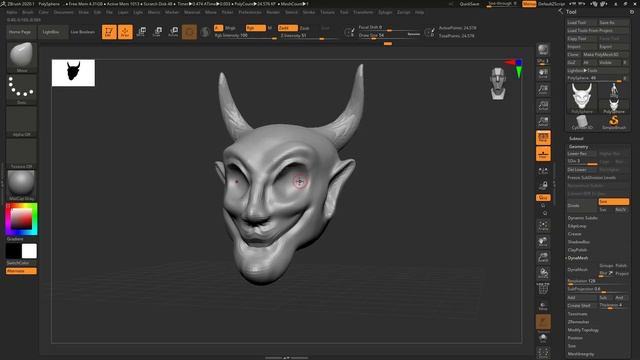640x360 pixels.
Task: Toggle the lock camera icon
Action: tap(543, 186)
